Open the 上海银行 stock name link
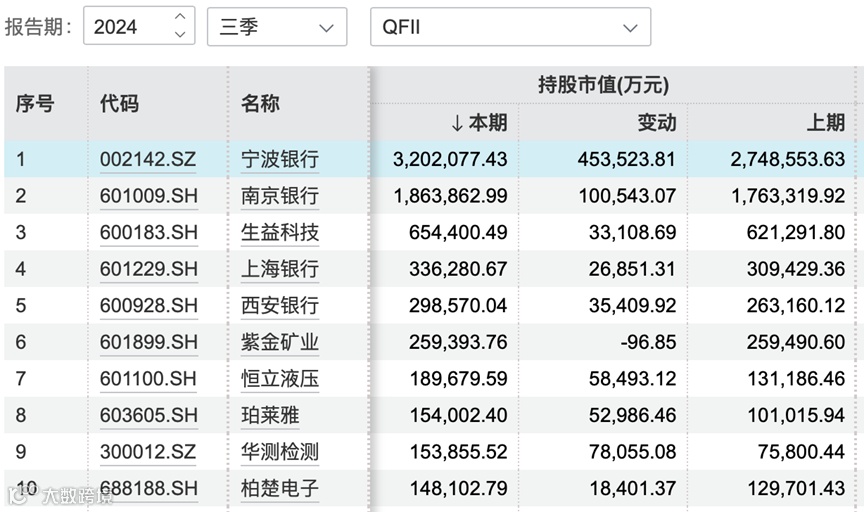Screen dimensions: 864x512 click(280, 268)
